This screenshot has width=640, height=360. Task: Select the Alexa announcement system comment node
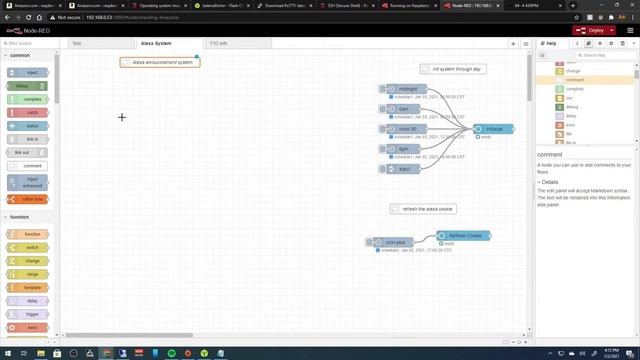pos(160,62)
